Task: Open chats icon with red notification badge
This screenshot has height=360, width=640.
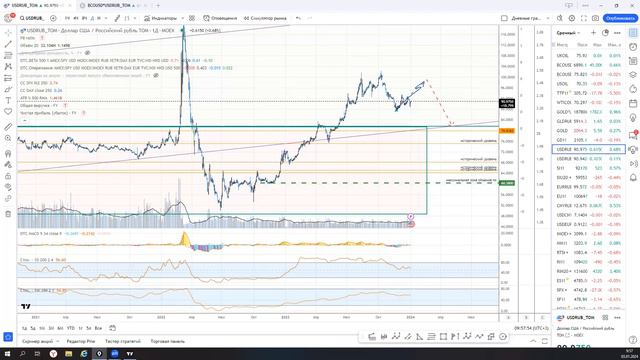Action: coord(633,135)
